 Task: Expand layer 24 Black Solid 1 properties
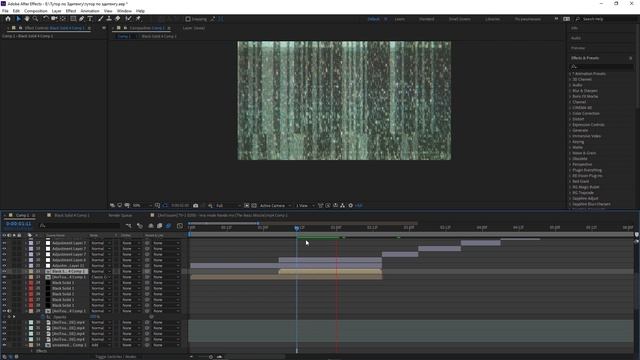click(x=26, y=282)
